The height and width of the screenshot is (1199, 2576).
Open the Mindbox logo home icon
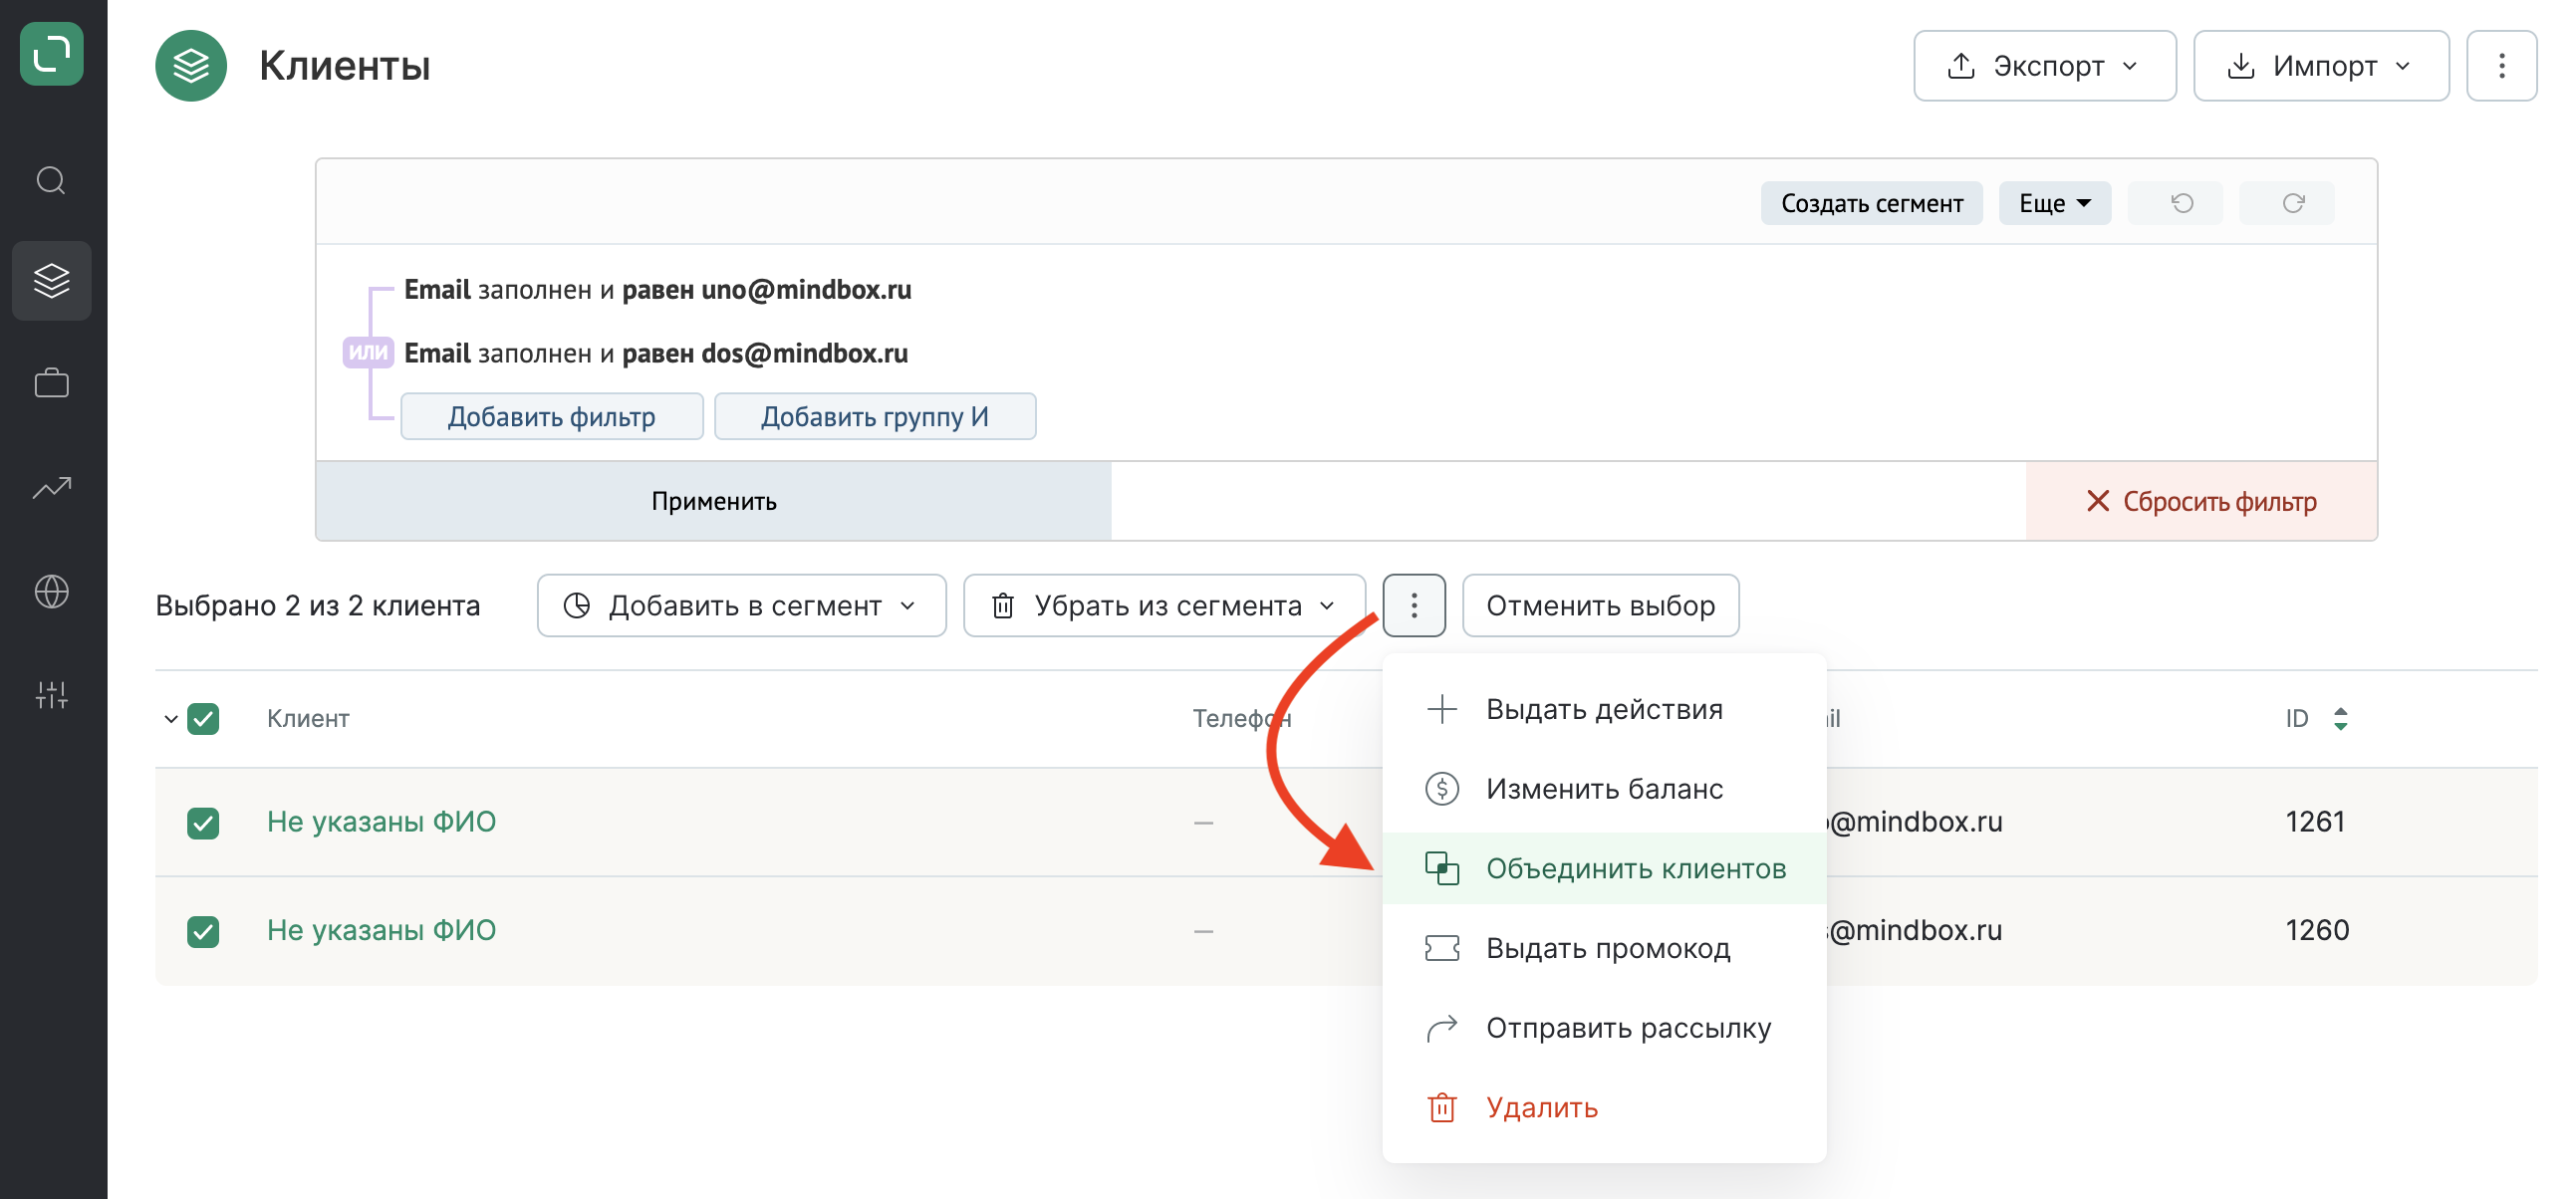[51, 54]
